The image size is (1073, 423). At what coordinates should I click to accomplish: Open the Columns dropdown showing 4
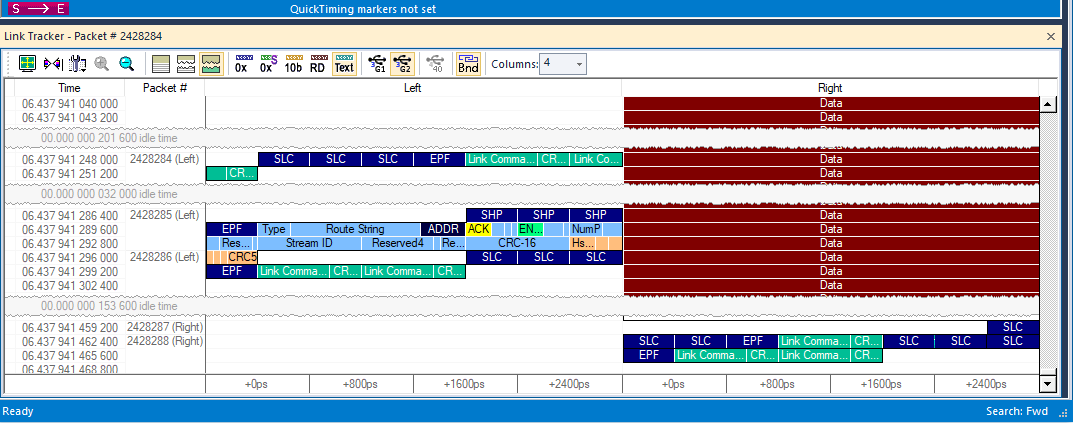point(563,64)
